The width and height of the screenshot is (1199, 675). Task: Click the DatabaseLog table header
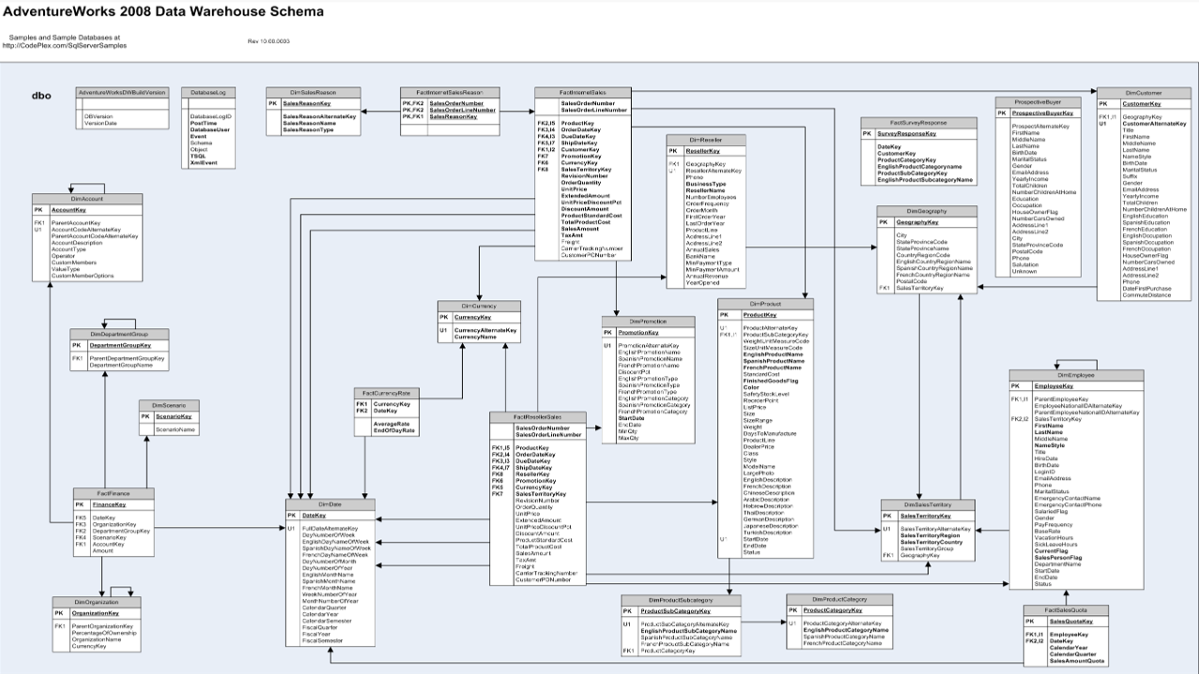point(208,92)
